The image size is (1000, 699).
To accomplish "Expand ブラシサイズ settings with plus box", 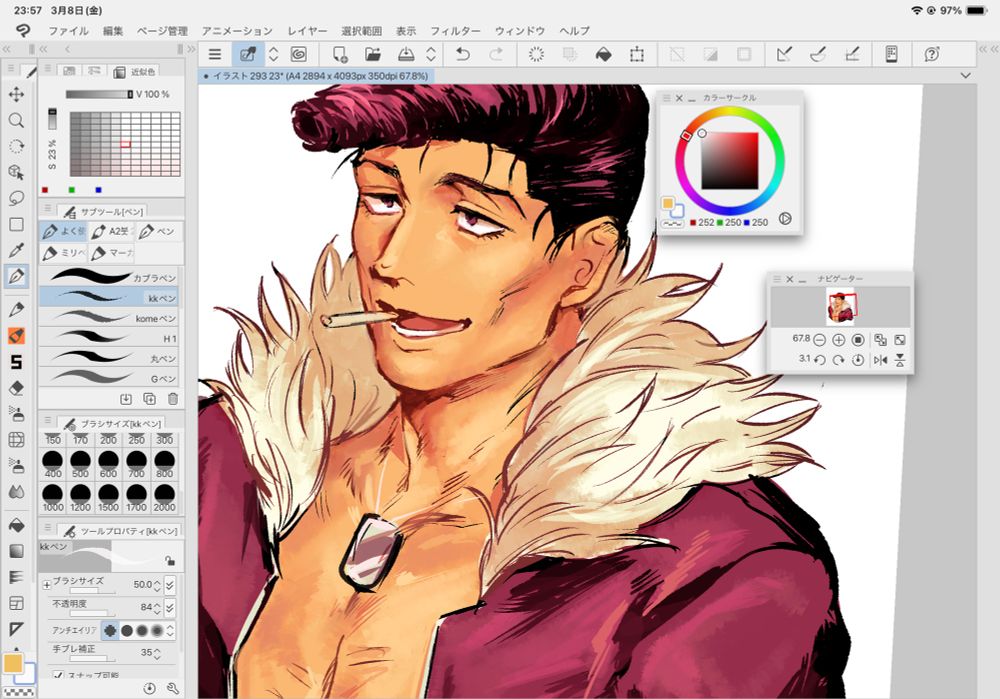I will coord(46,584).
